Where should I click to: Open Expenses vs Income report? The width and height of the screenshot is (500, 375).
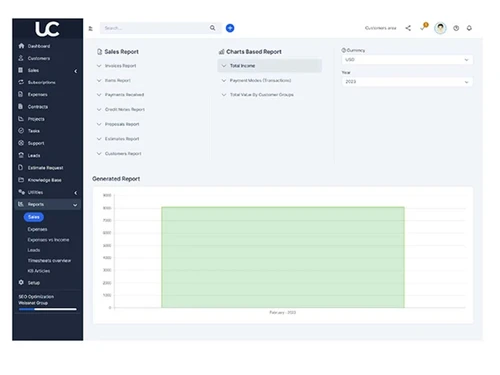[x=48, y=240]
